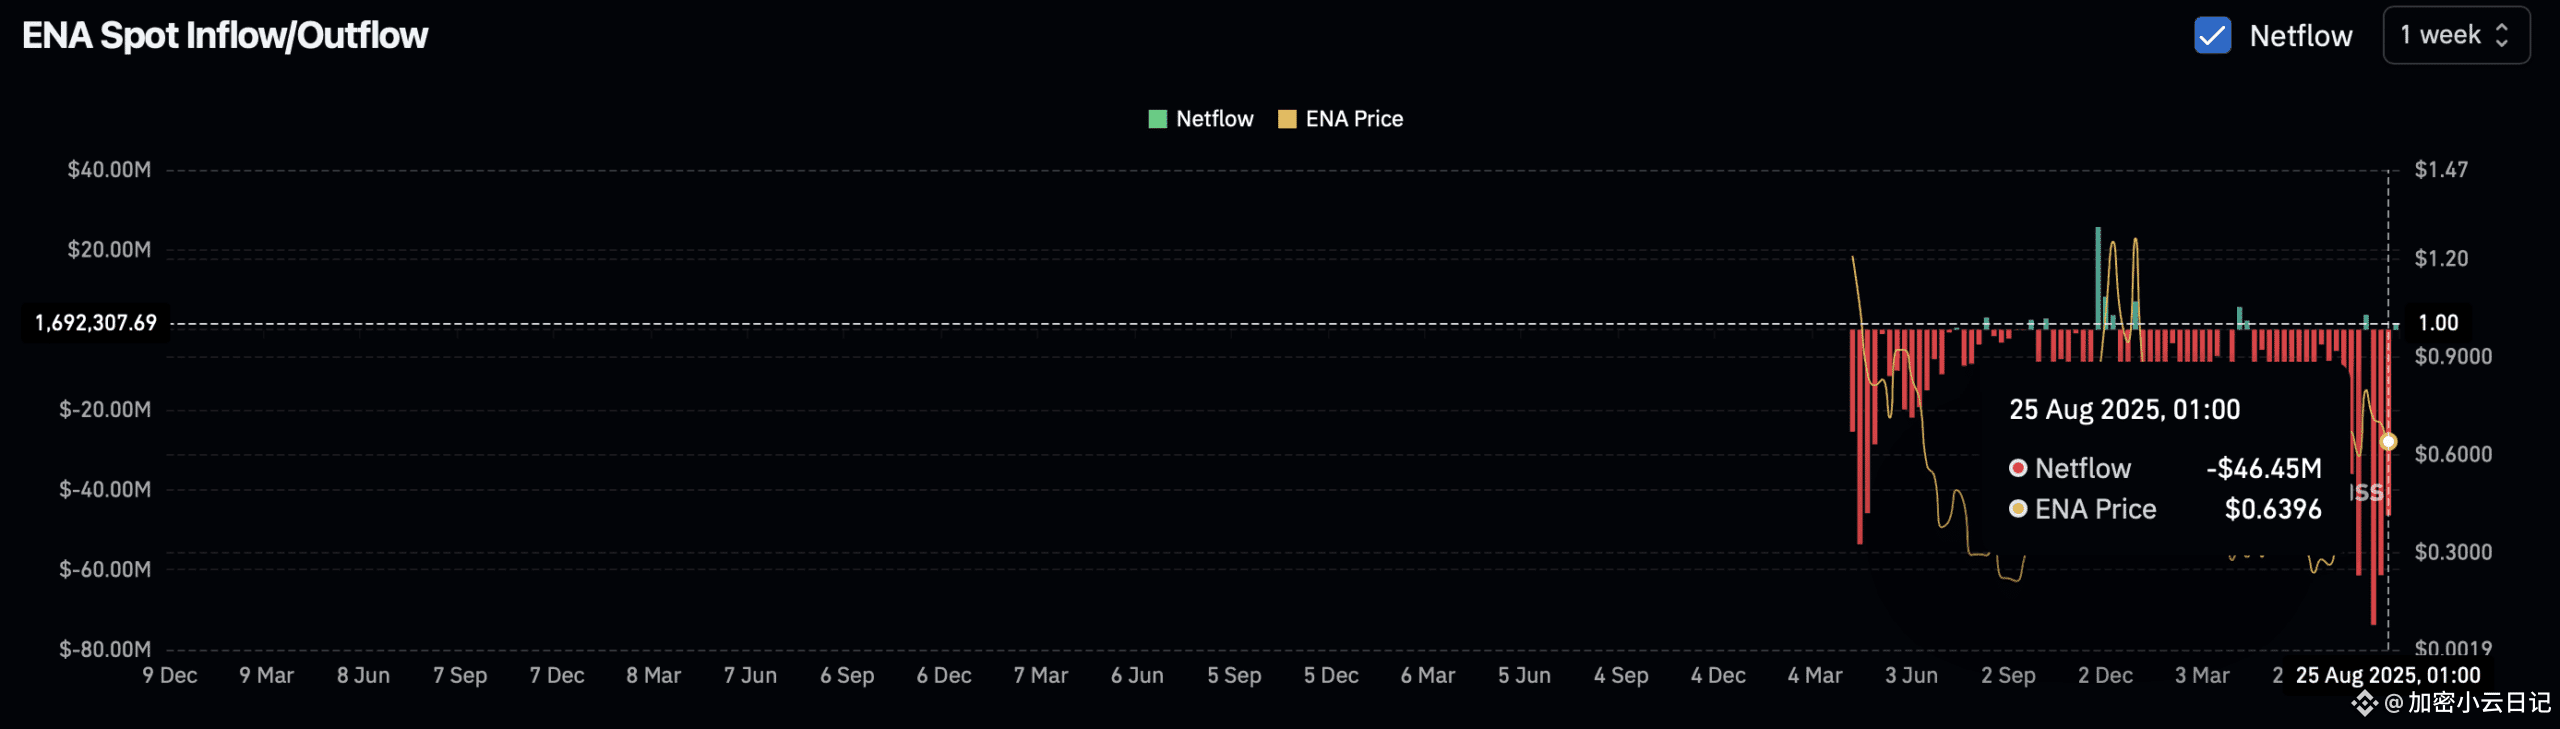Open the 1 week interval dropdown
Screen dimensions: 2560x729
2456,36
